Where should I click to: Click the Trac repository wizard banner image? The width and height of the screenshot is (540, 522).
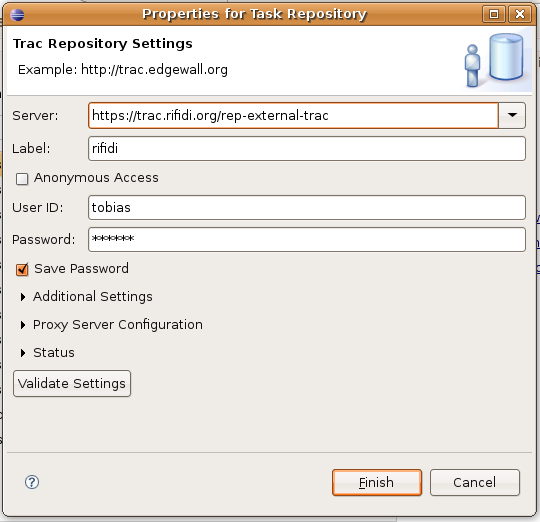[x=496, y=60]
